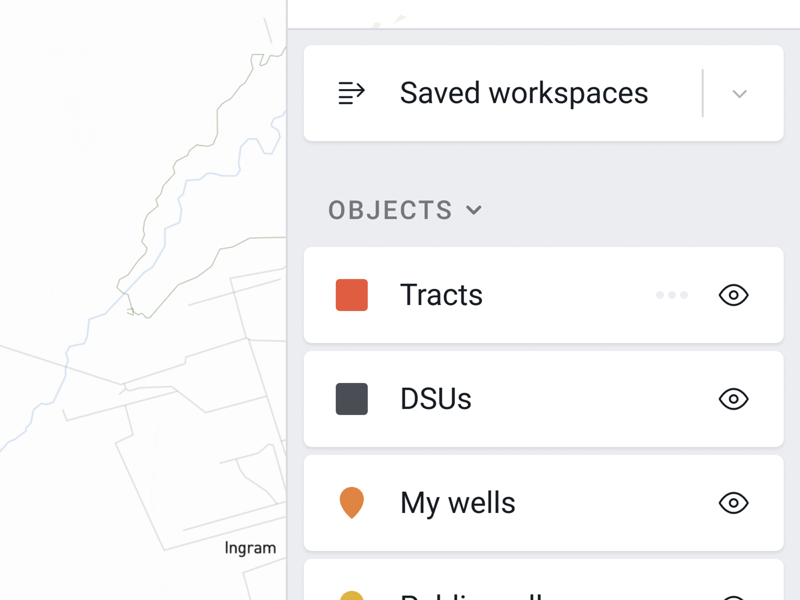Open the Saved workspaces dropdown arrow
Screen dimensions: 800x600
click(739, 94)
